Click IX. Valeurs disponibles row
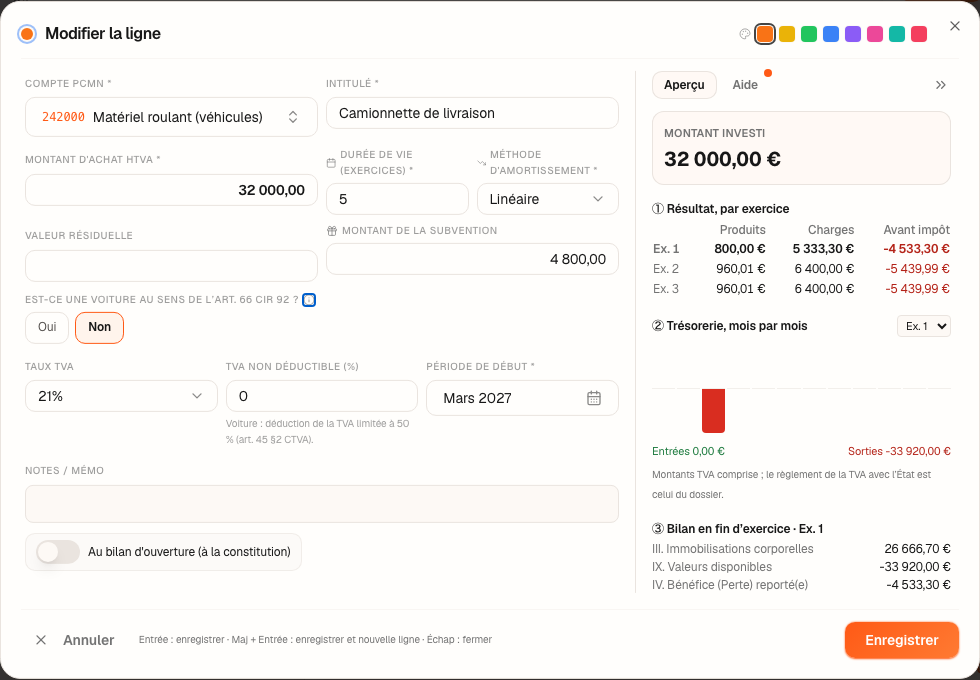980x680 pixels. (x=801, y=567)
